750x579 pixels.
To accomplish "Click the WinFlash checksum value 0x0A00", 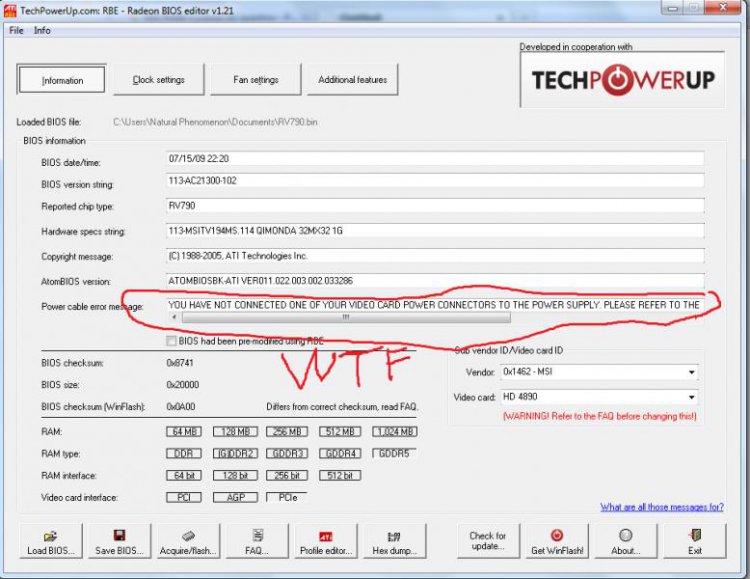I will point(181,407).
